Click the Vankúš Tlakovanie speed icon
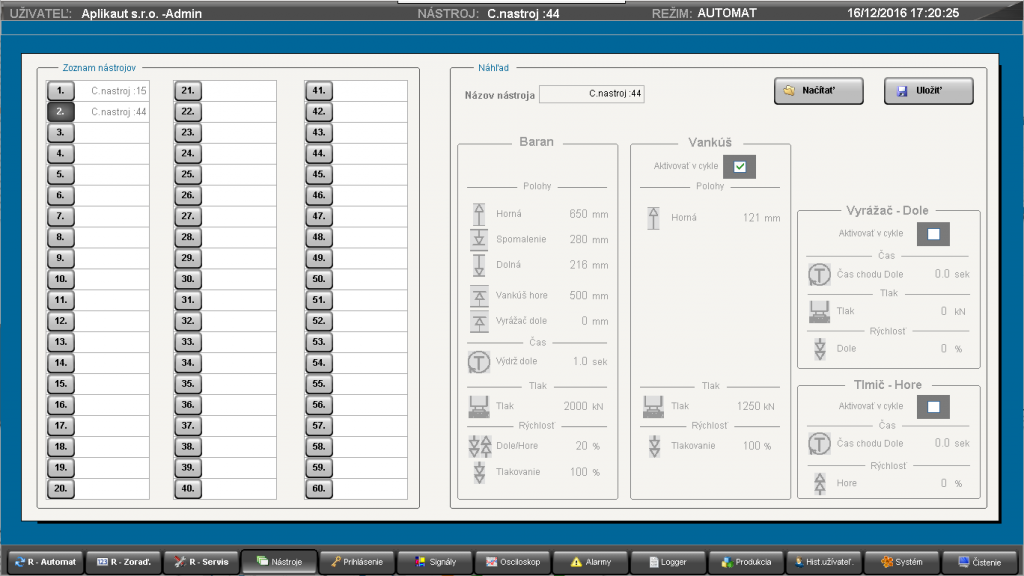The height and width of the screenshot is (576, 1024). pos(654,446)
